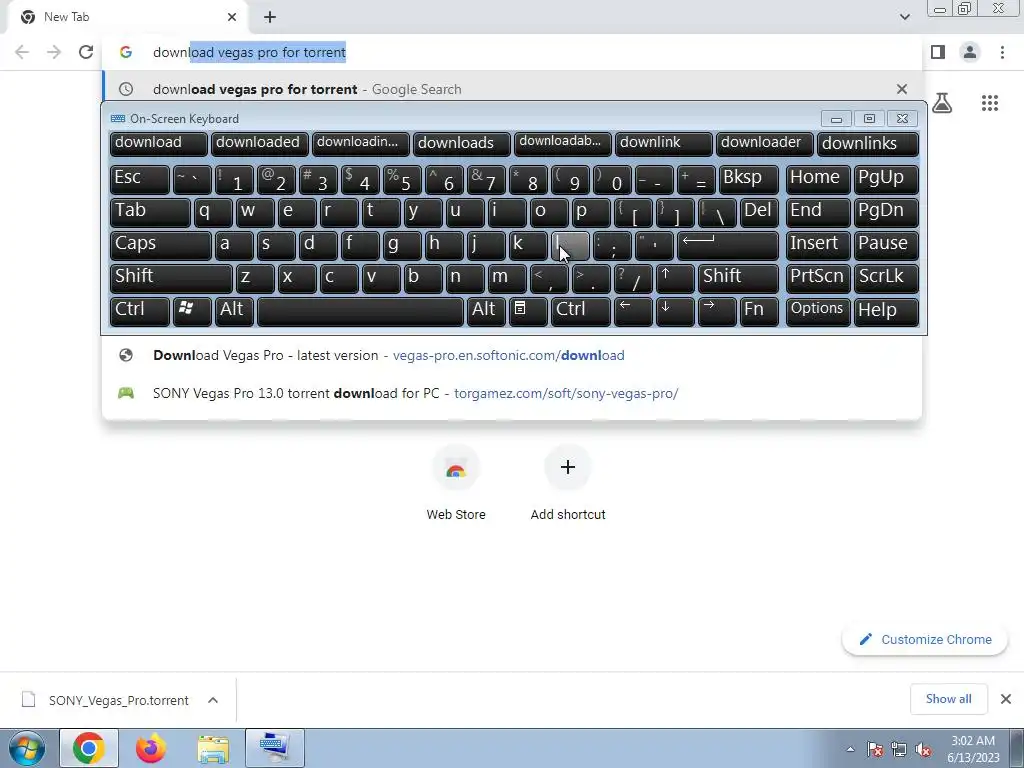This screenshot has height=768, width=1024.
Task: Toggle the right Alt key
Action: (x=486, y=312)
